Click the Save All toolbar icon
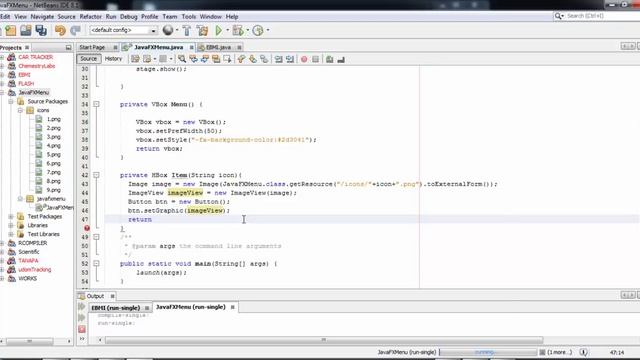The image size is (640, 360). (41, 30)
